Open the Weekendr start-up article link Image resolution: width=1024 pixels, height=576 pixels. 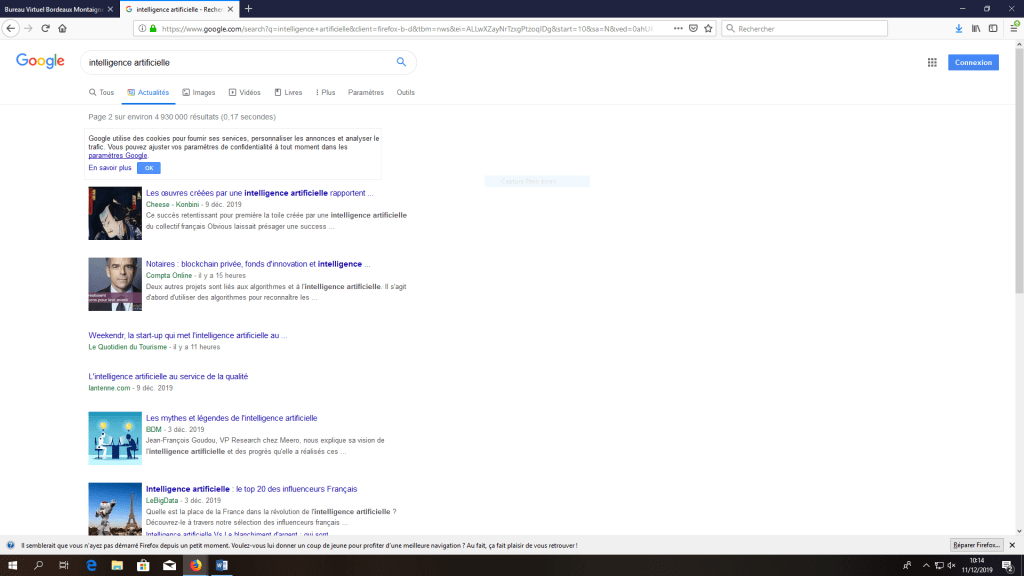point(188,335)
